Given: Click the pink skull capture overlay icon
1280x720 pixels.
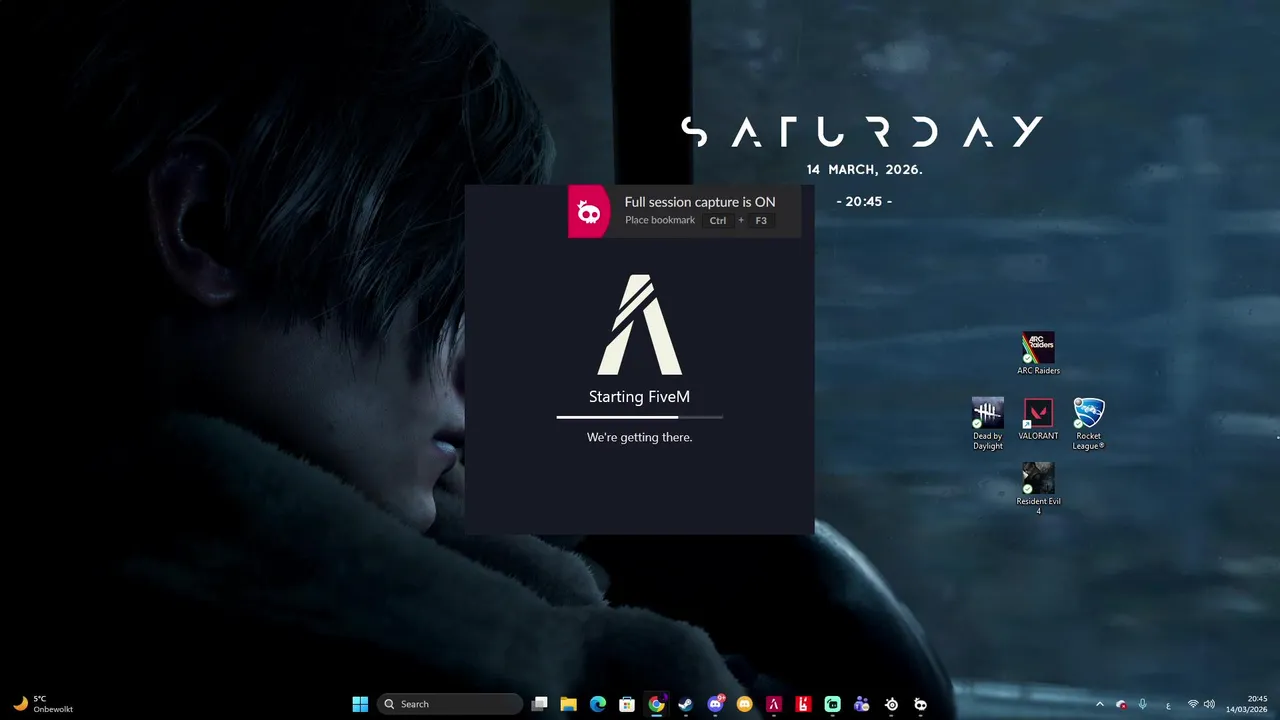Looking at the screenshot, I should click(589, 211).
